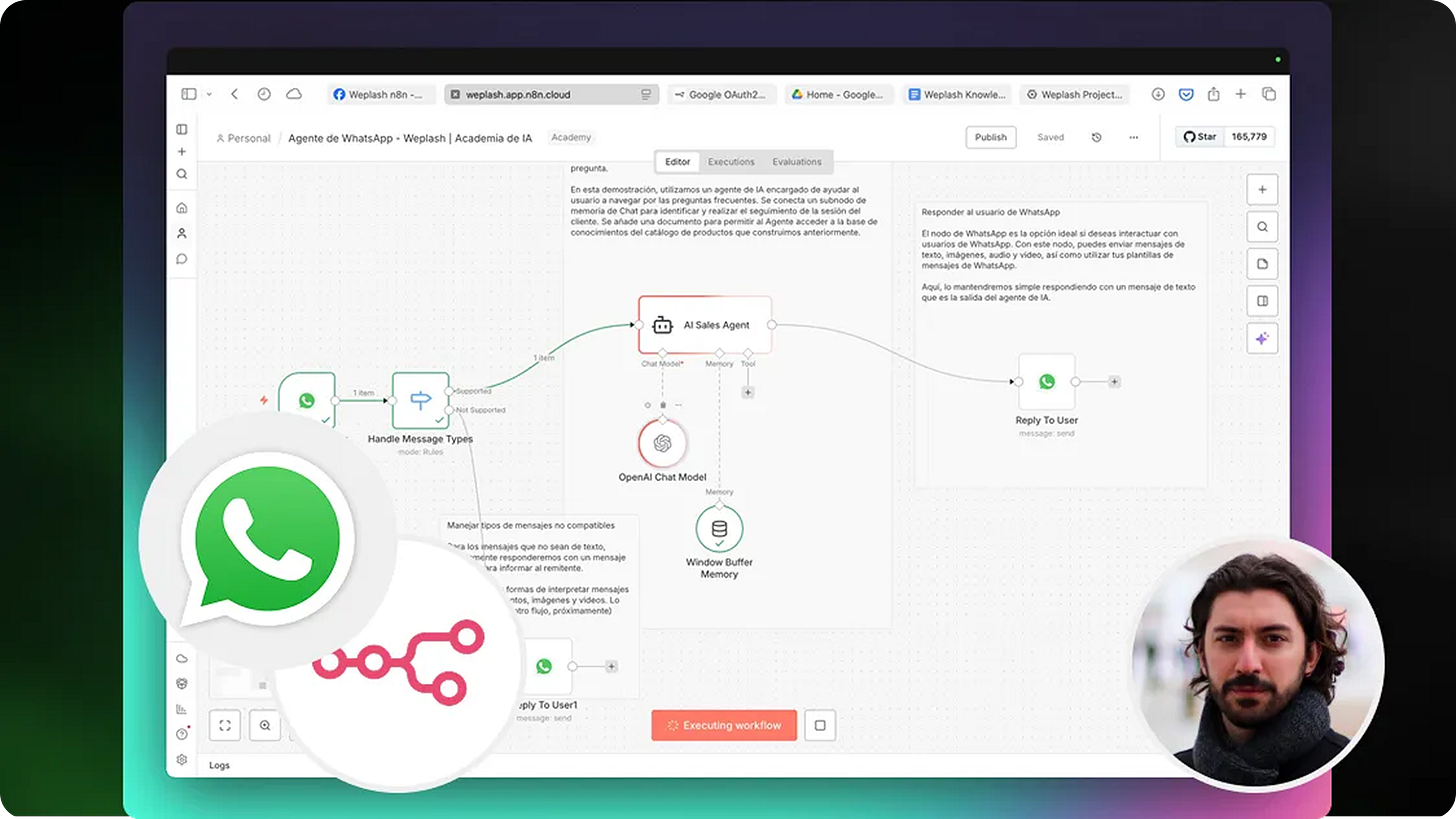Open the Google OAuth2 browser tab
1456x819 pixels.
pyautogui.click(x=720, y=94)
